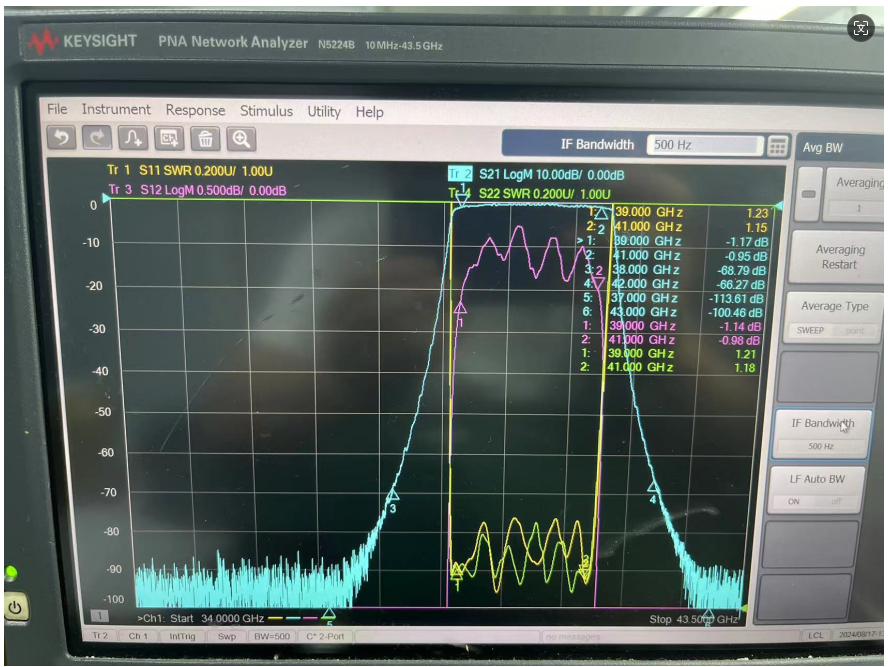Image resolution: width=888 pixels, height=667 pixels.
Task: Open the Stimulus menu
Action: click(266, 111)
